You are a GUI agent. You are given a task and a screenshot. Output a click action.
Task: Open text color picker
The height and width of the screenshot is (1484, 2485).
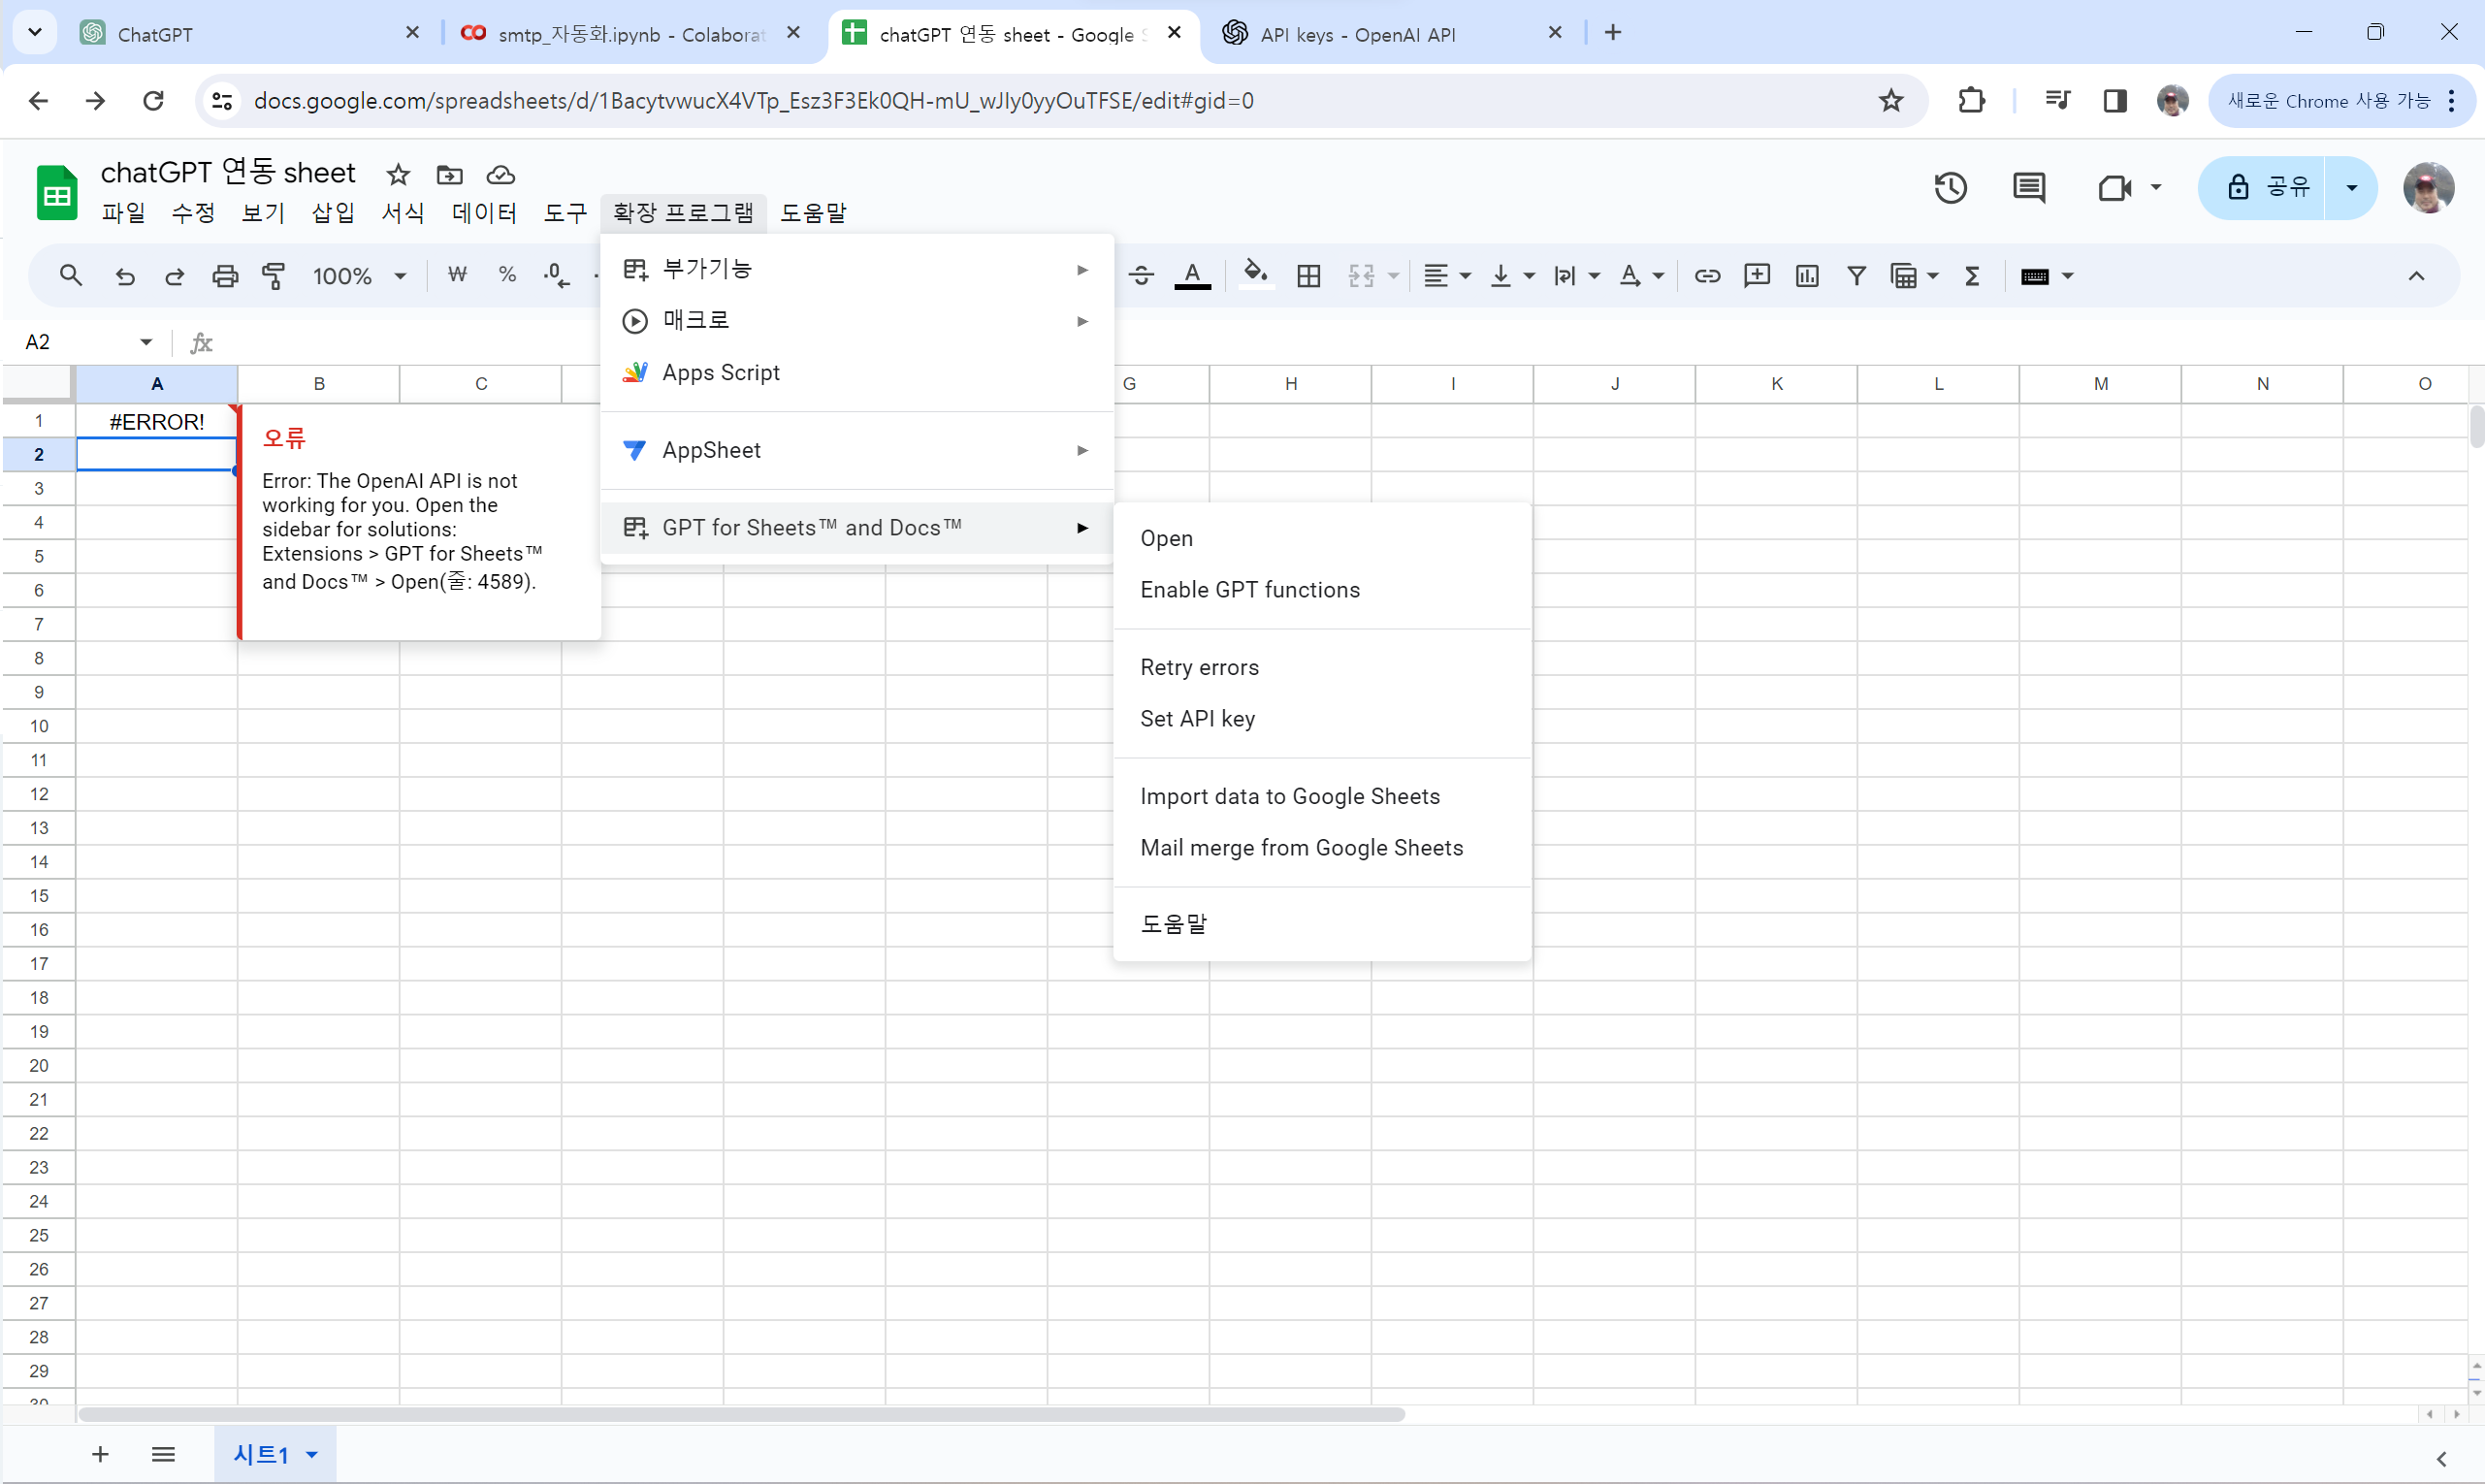point(1192,276)
